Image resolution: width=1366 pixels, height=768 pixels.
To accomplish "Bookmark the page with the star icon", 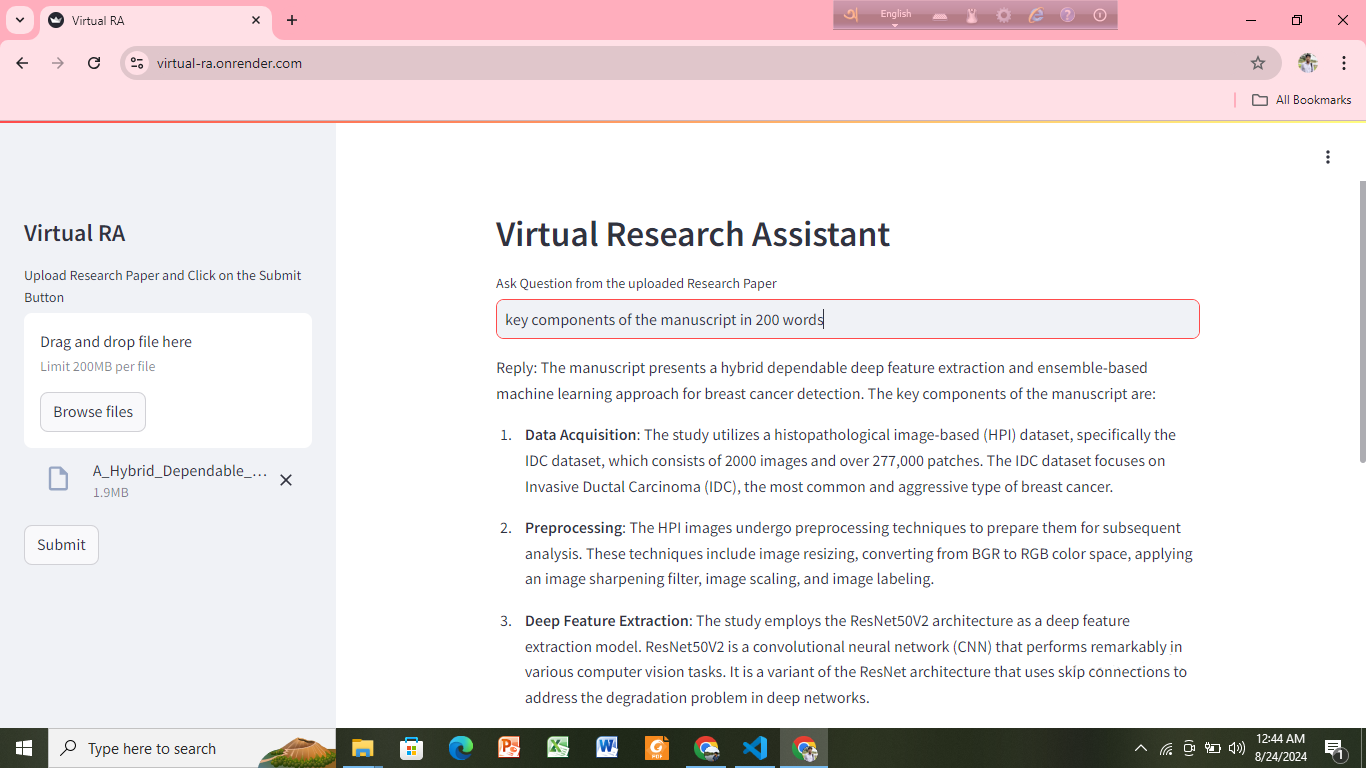I will tap(1258, 62).
